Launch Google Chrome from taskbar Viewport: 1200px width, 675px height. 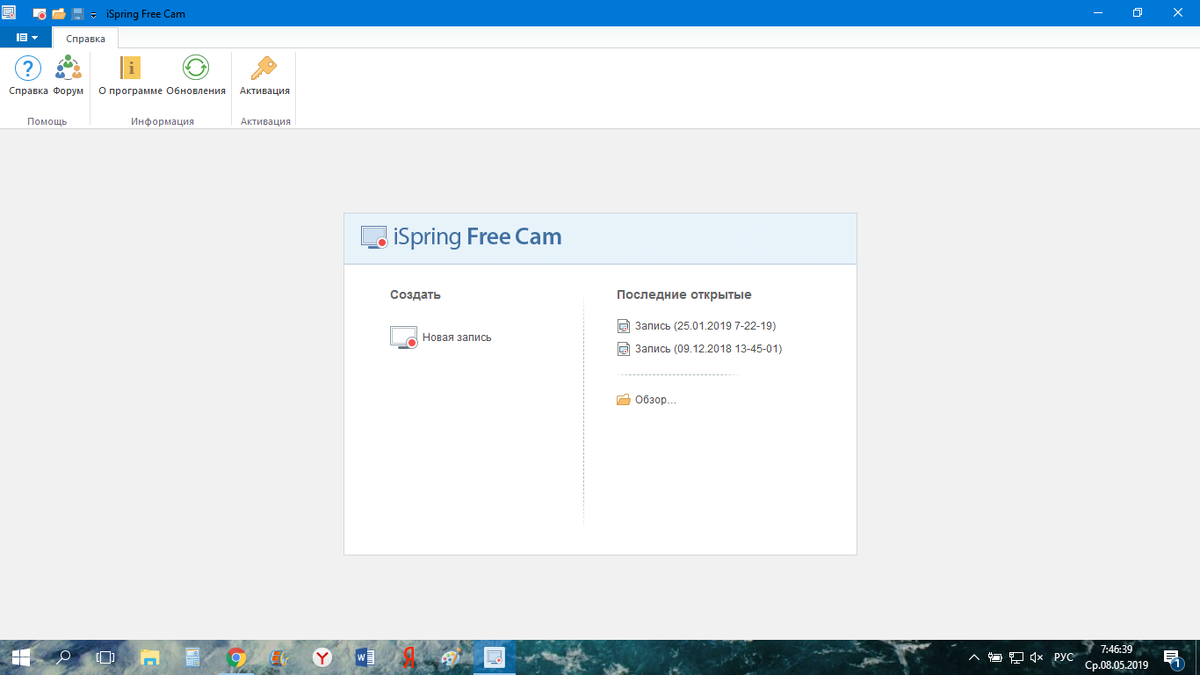pyautogui.click(x=236, y=657)
